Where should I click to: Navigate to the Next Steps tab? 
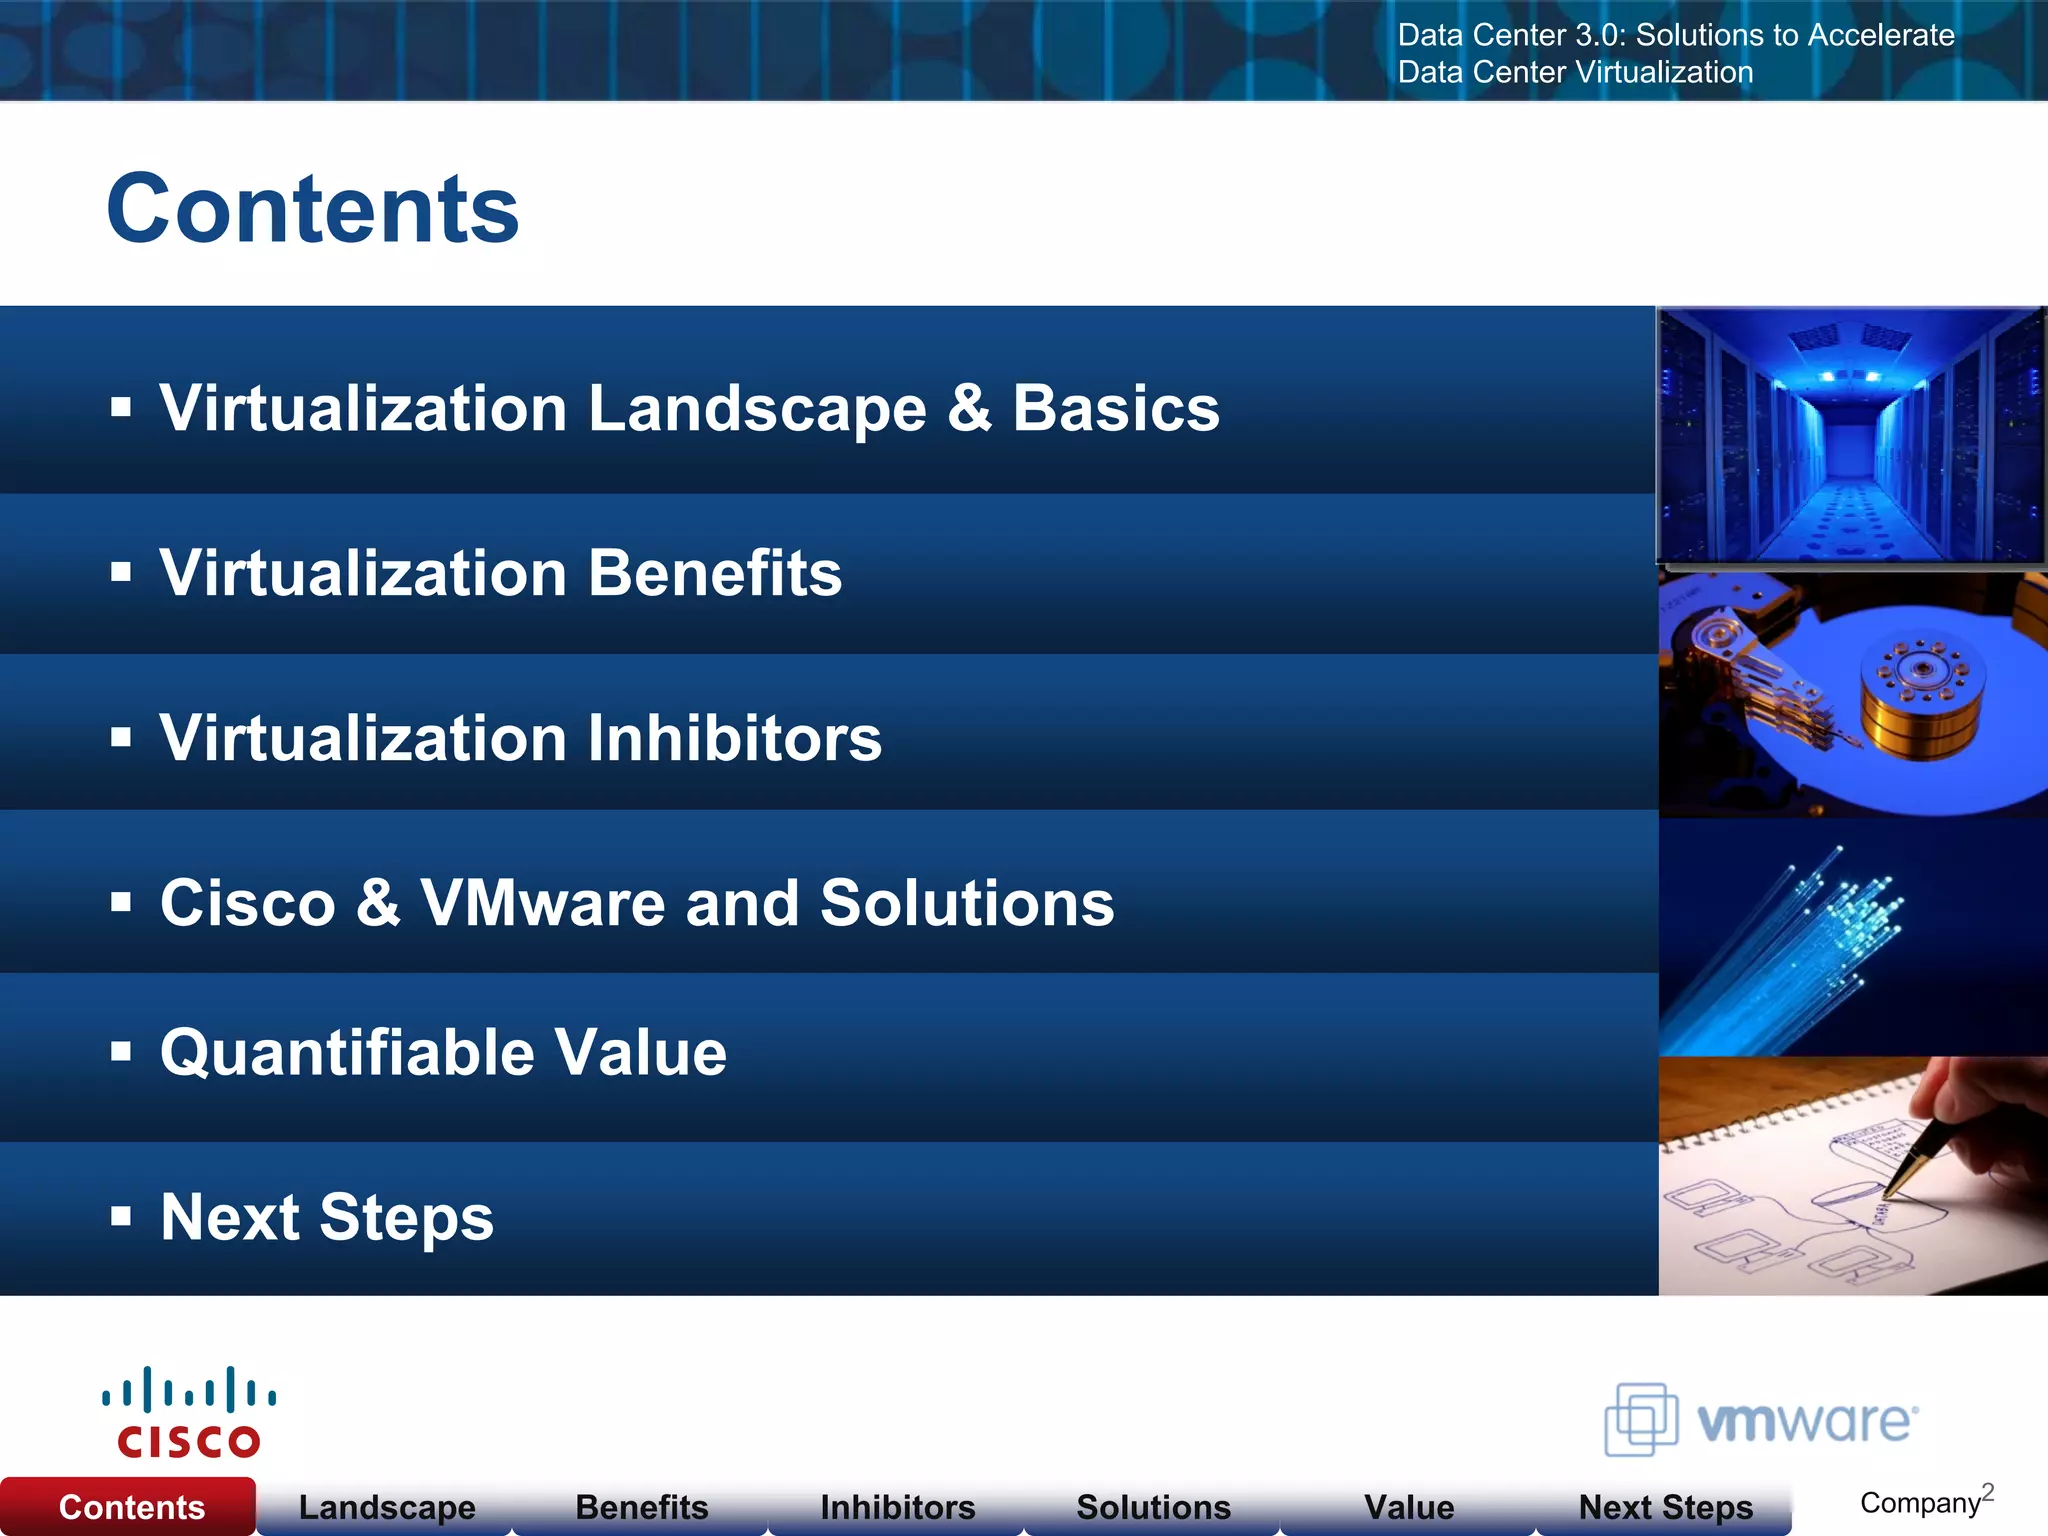1665,1507
